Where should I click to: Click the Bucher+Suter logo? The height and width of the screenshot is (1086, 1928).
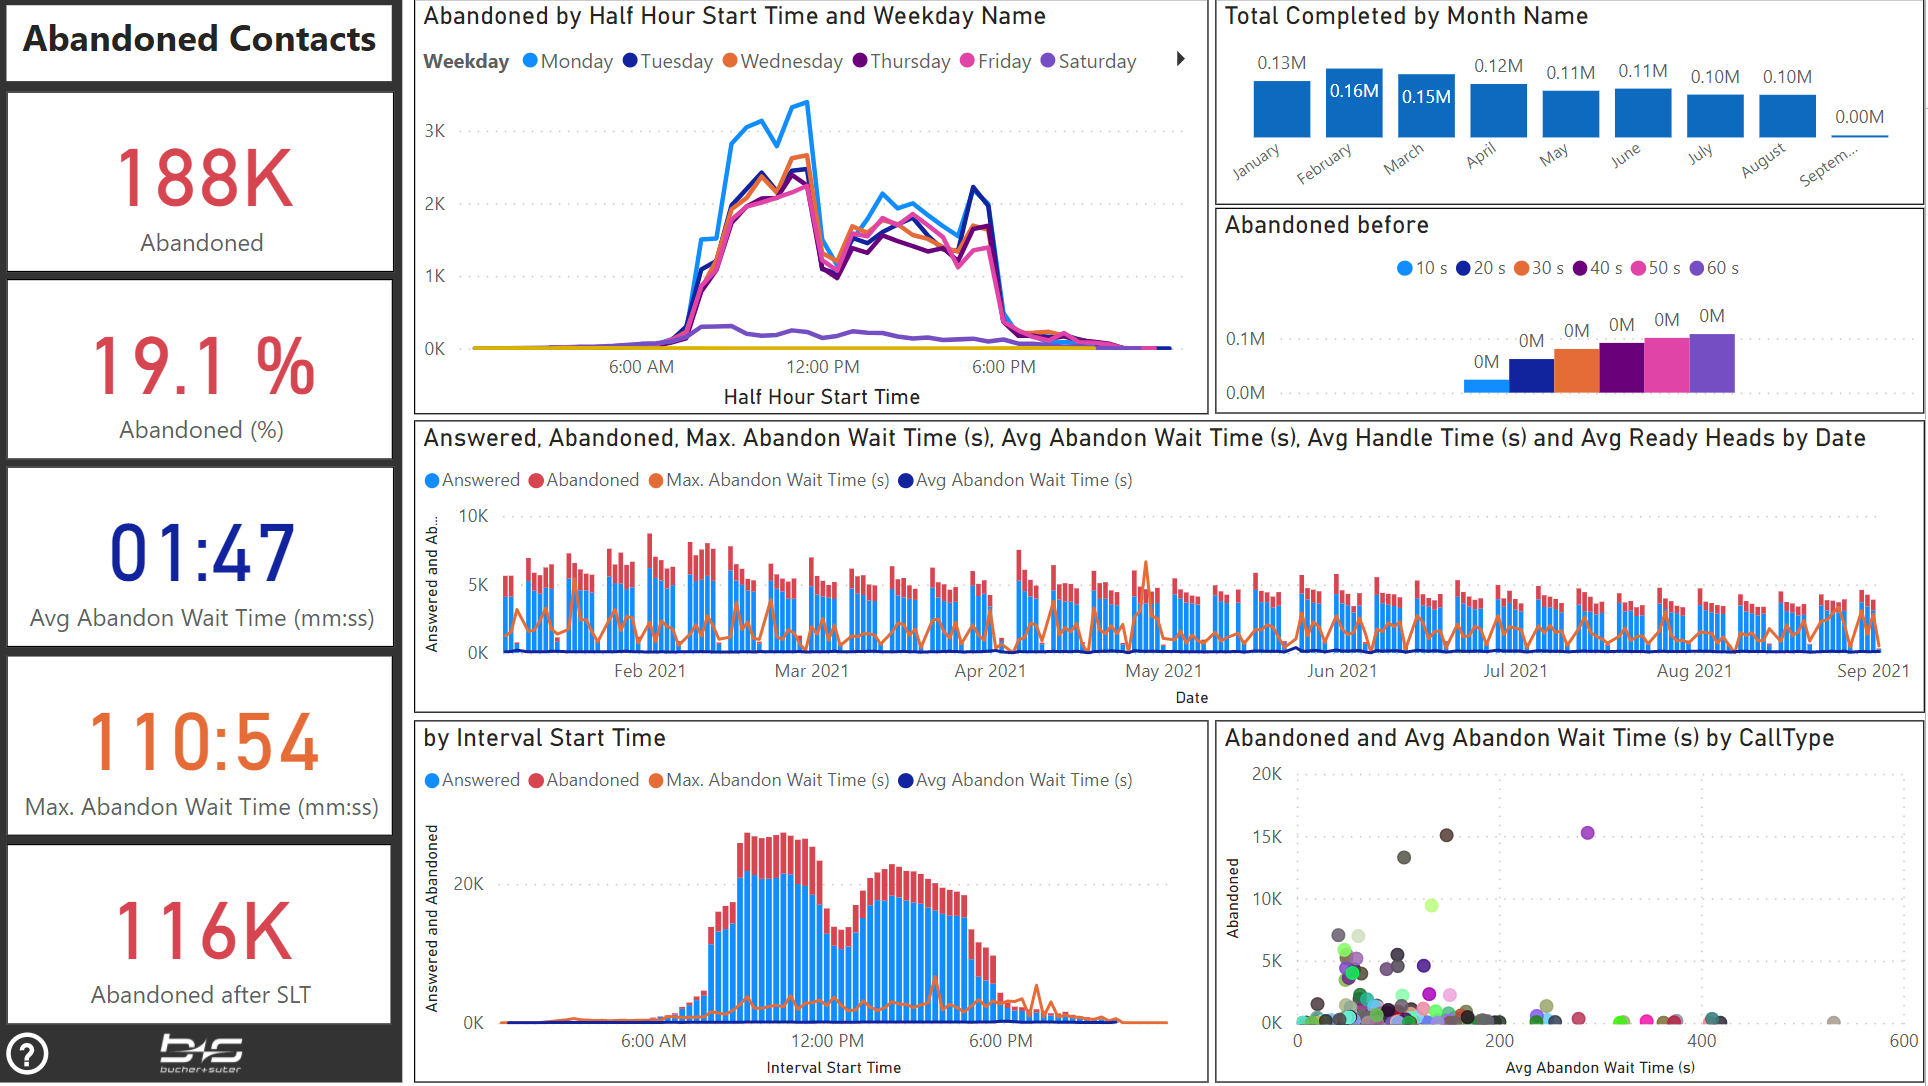tap(201, 1054)
